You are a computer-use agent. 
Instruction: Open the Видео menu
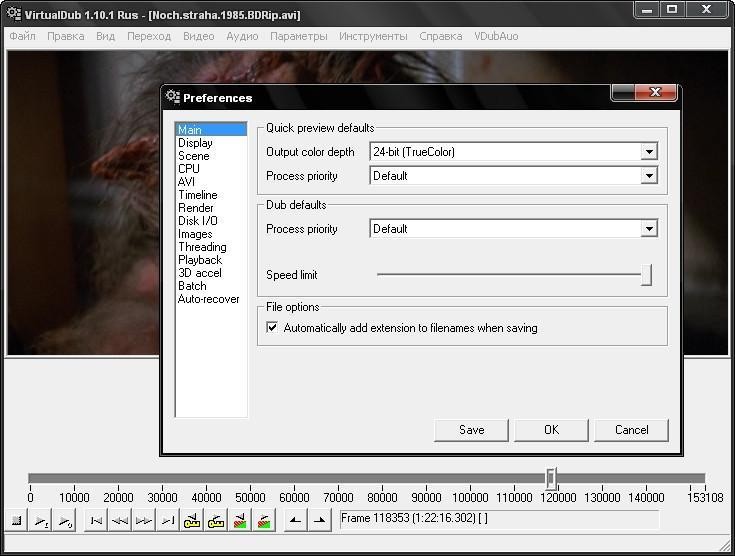click(198, 36)
